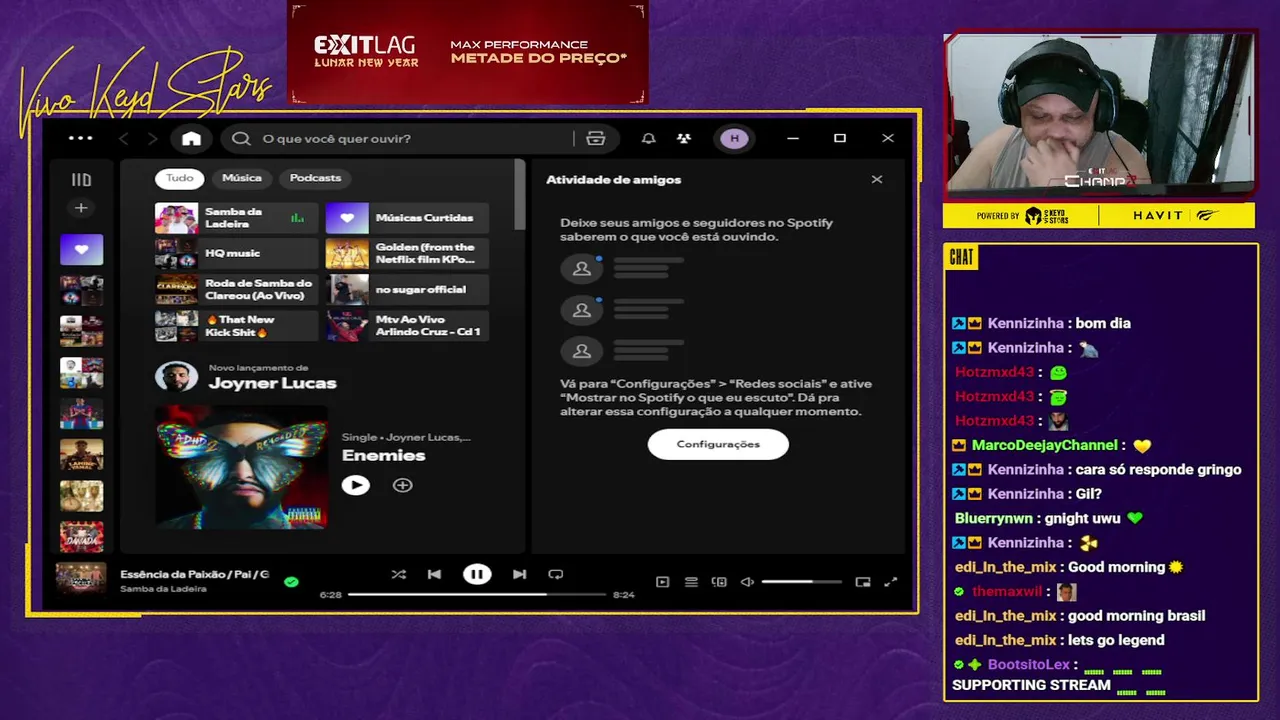Open the no sugar official shortcut

pos(407,290)
